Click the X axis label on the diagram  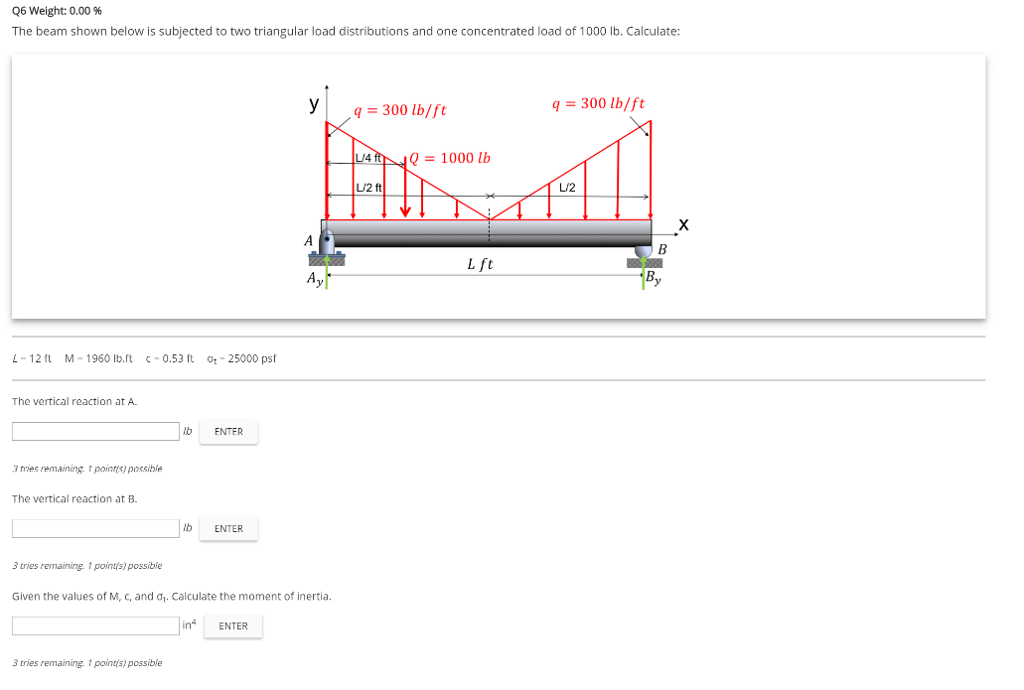(682, 223)
